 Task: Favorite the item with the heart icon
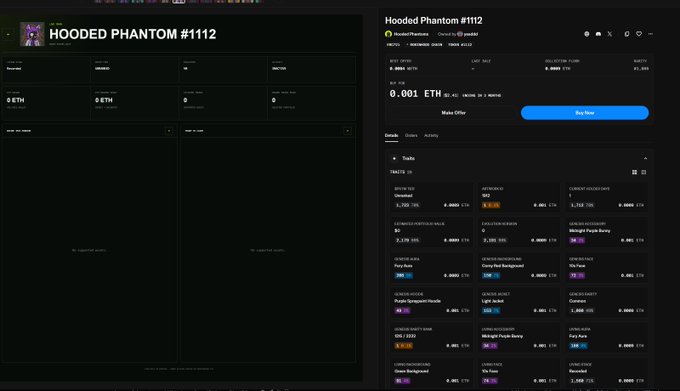639,34
